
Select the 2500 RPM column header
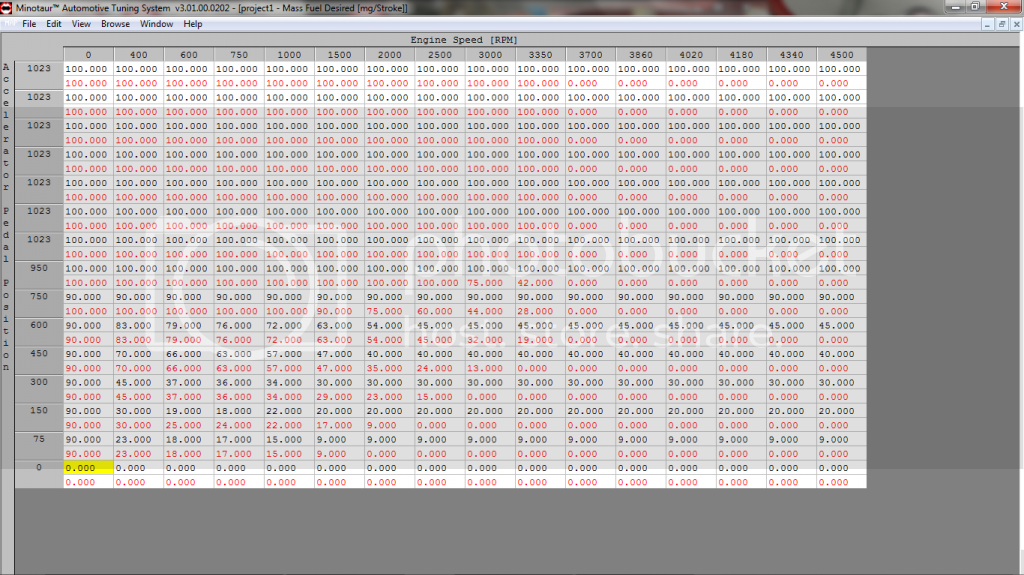440,55
